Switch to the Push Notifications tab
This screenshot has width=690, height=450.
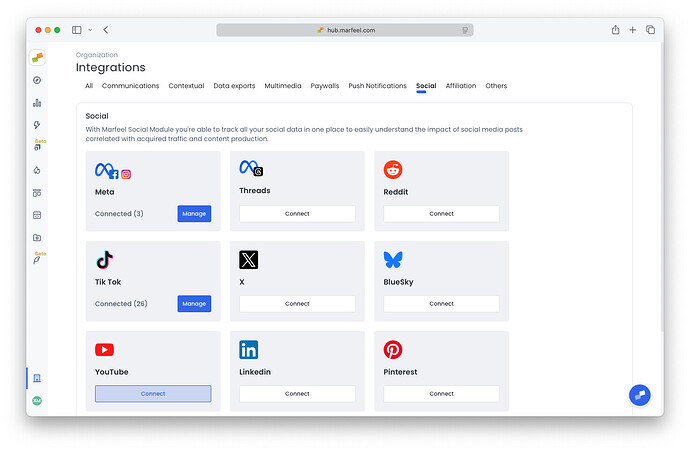378,86
